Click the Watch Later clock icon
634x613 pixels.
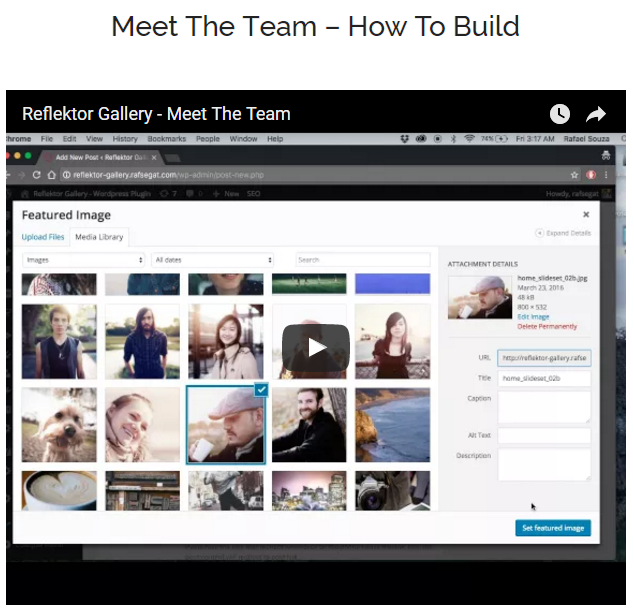pyautogui.click(x=560, y=114)
